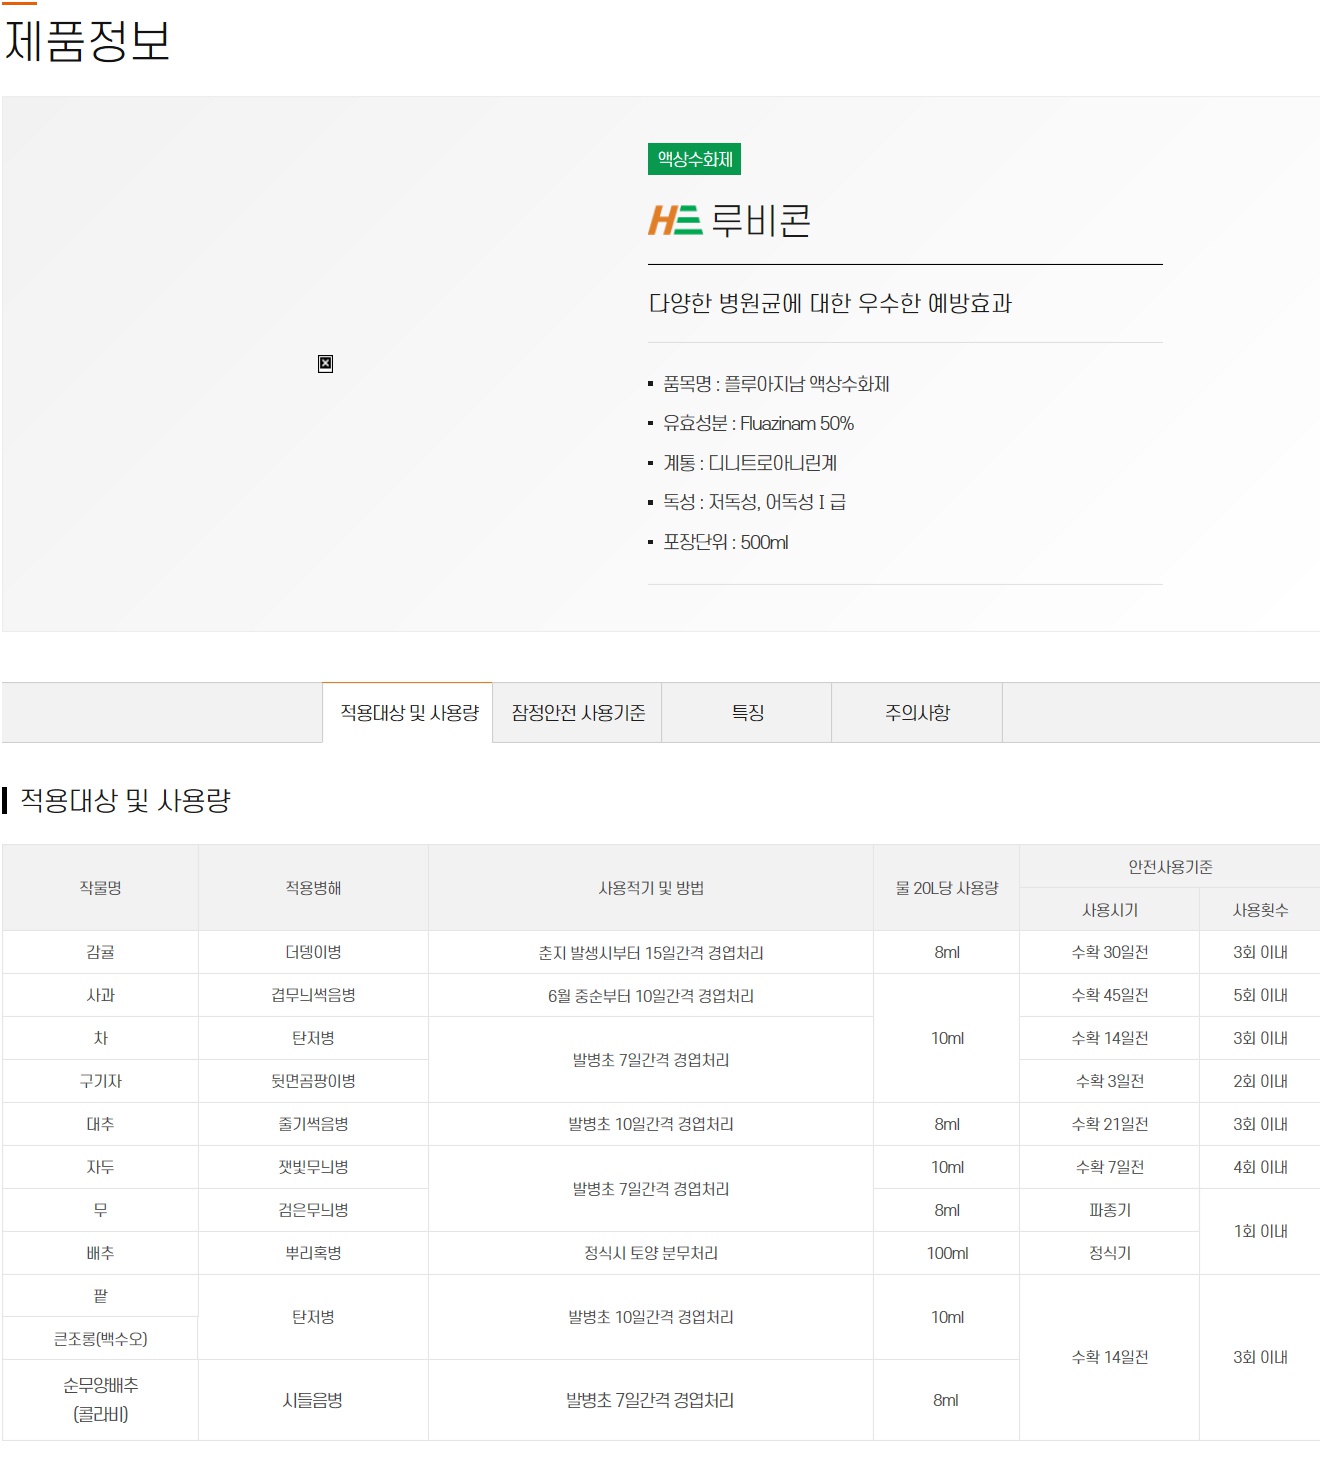Click the 사용시기 sub-header

pyautogui.click(x=1110, y=910)
